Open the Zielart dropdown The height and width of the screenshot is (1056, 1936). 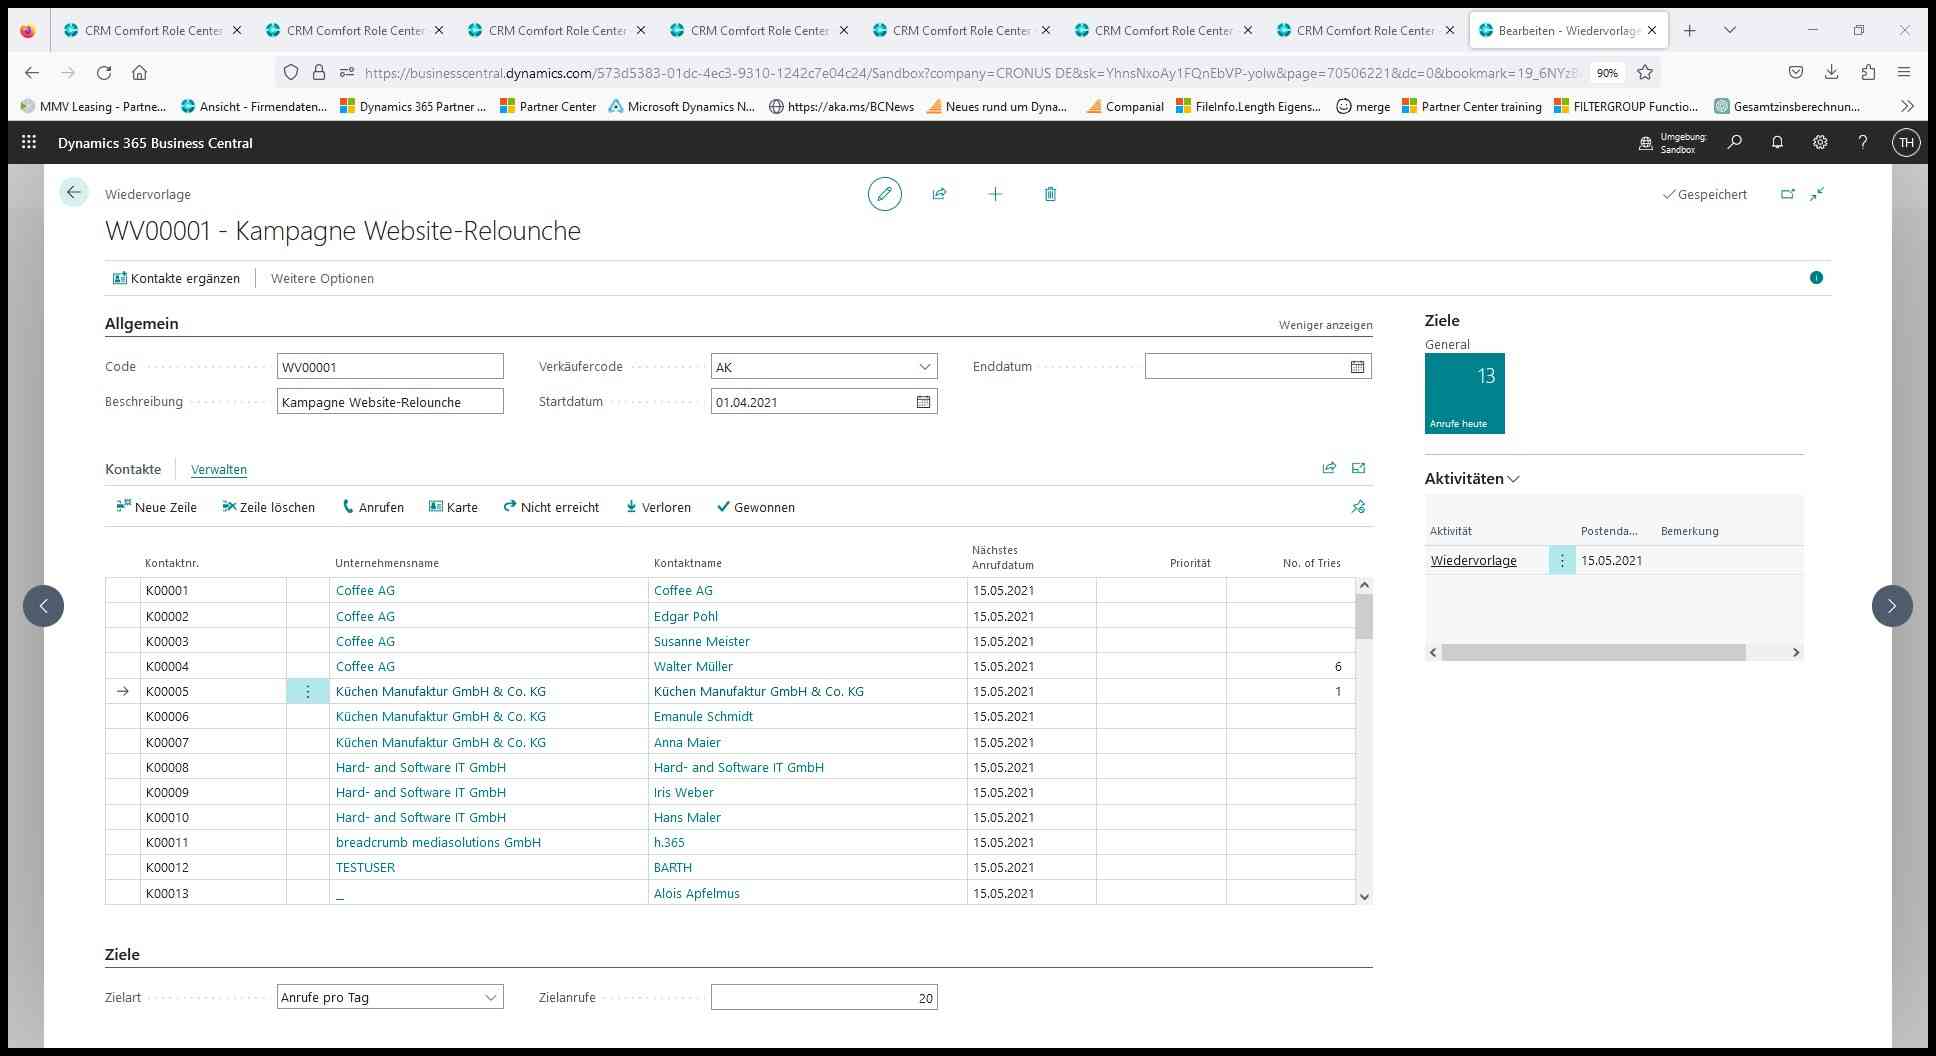(490, 997)
